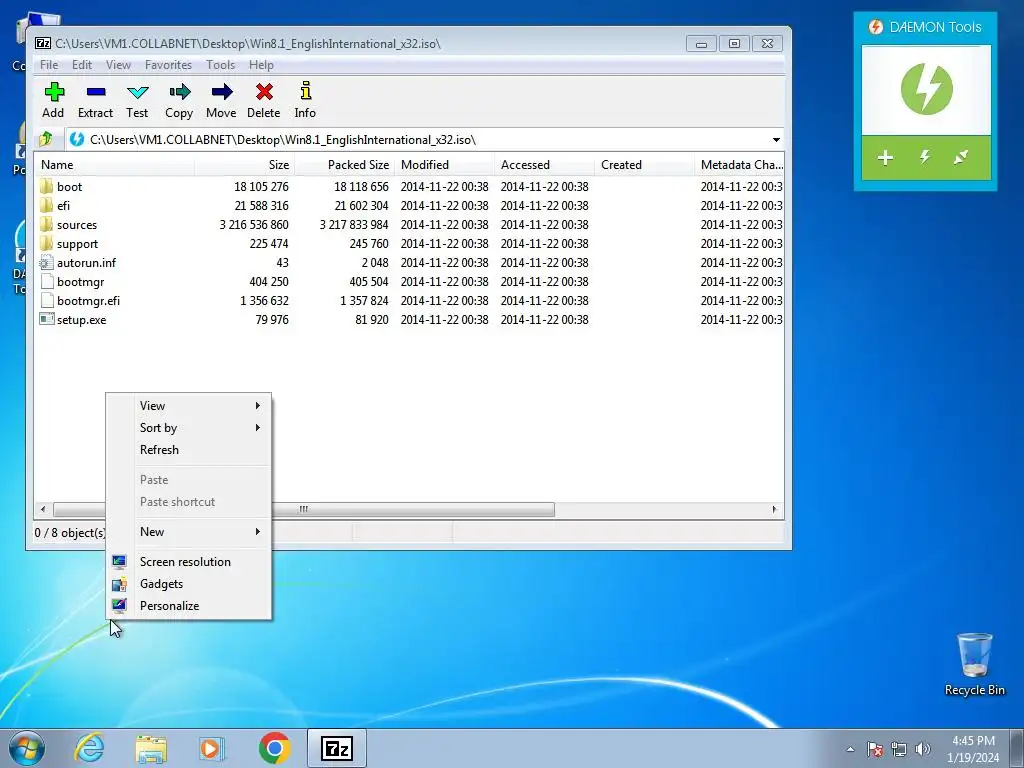Open the Recycle Bin desktop icon
The height and width of the screenshot is (768, 1024).
[974, 664]
